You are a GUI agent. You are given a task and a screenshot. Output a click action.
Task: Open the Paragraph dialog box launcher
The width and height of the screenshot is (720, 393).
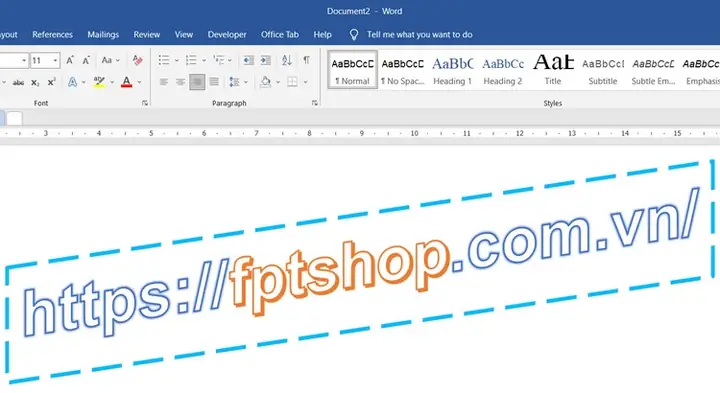315,103
